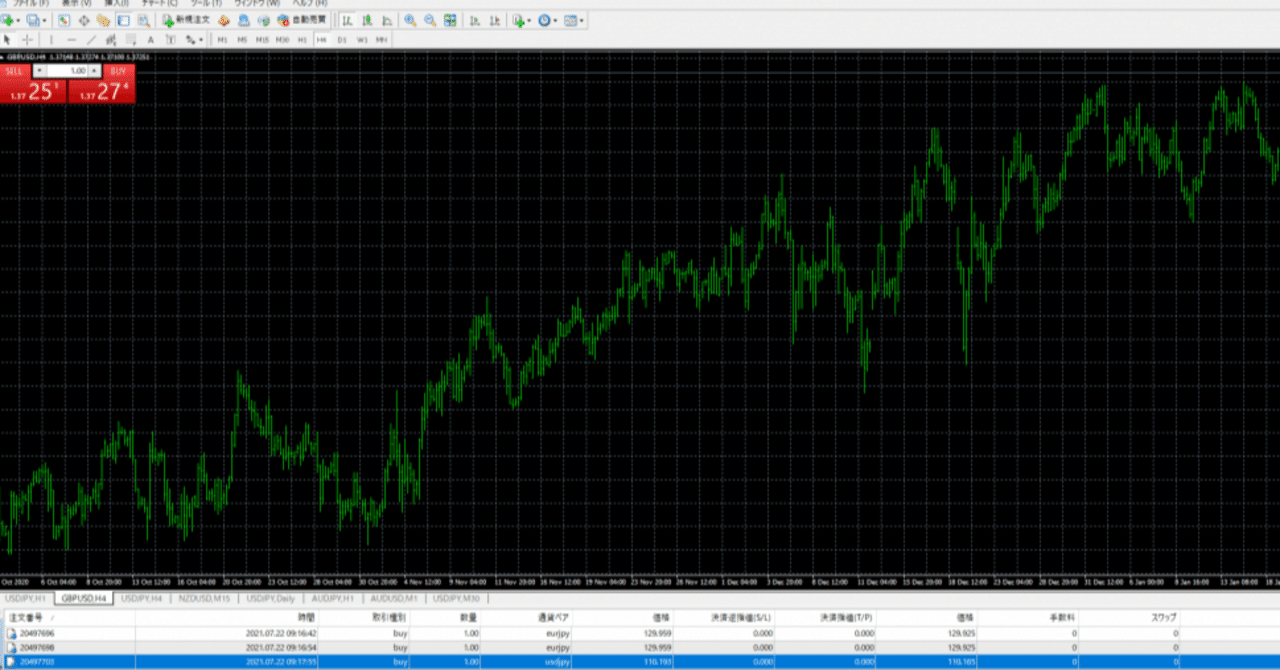Open the Strategy Tester icon
The image size is (1280, 670).
(144, 20)
